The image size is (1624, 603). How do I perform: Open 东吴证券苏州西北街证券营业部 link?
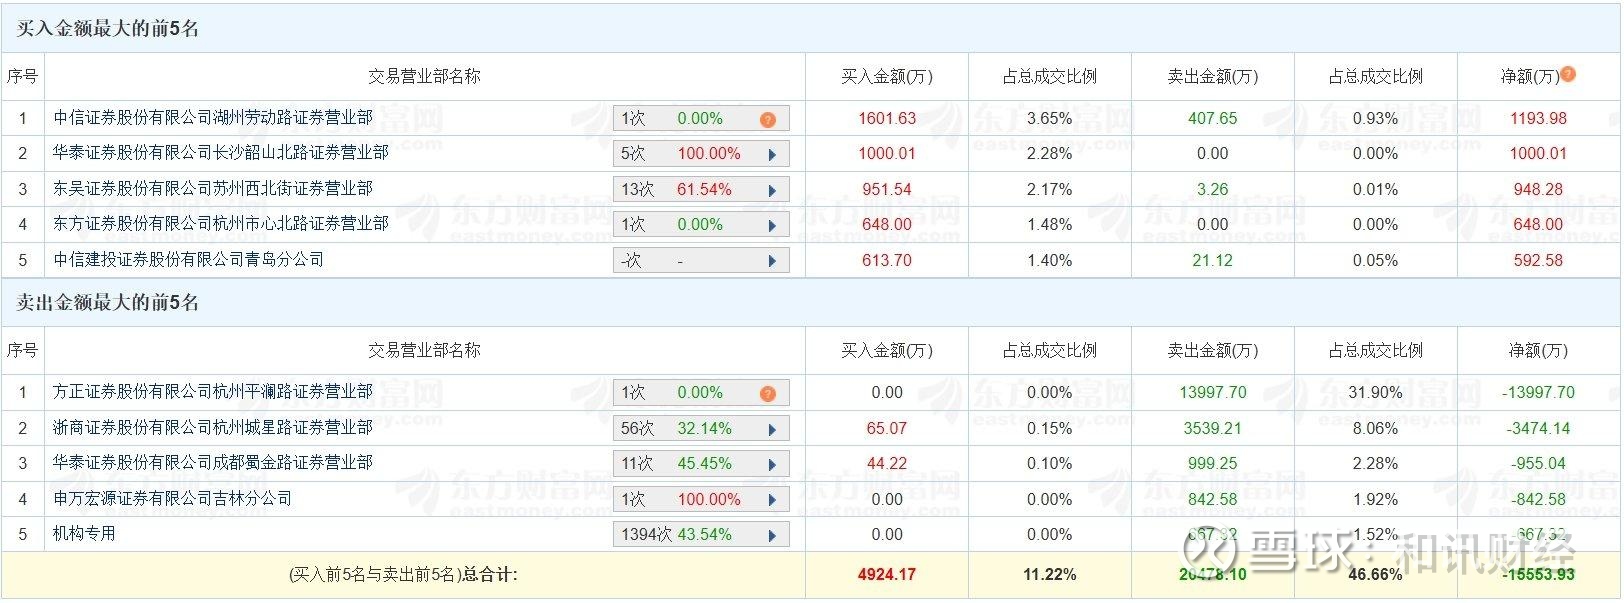click(213, 189)
